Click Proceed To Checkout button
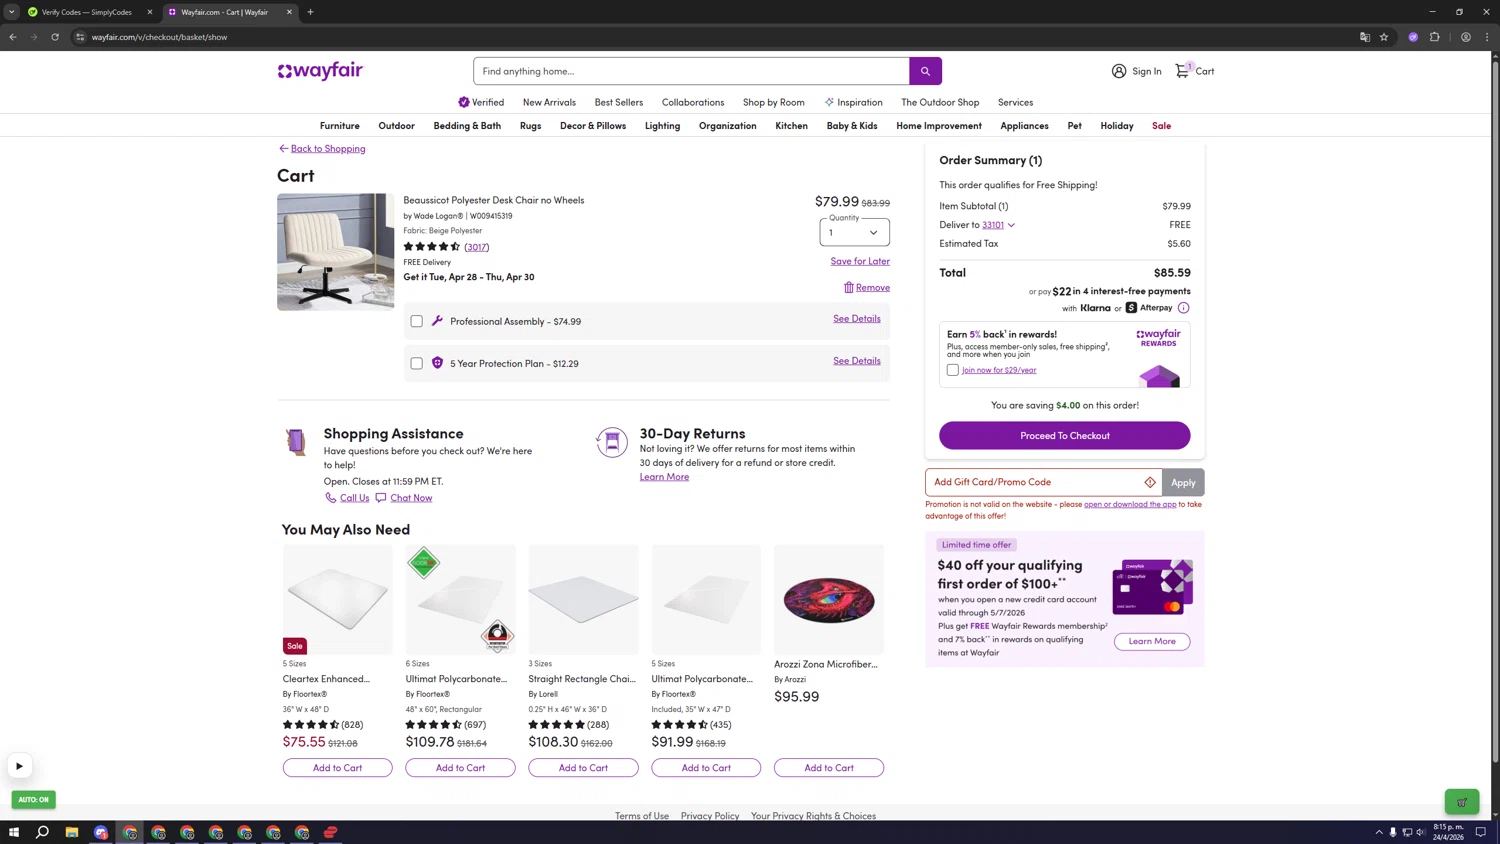Image resolution: width=1500 pixels, height=844 pixels. (x=1064, y=435)
